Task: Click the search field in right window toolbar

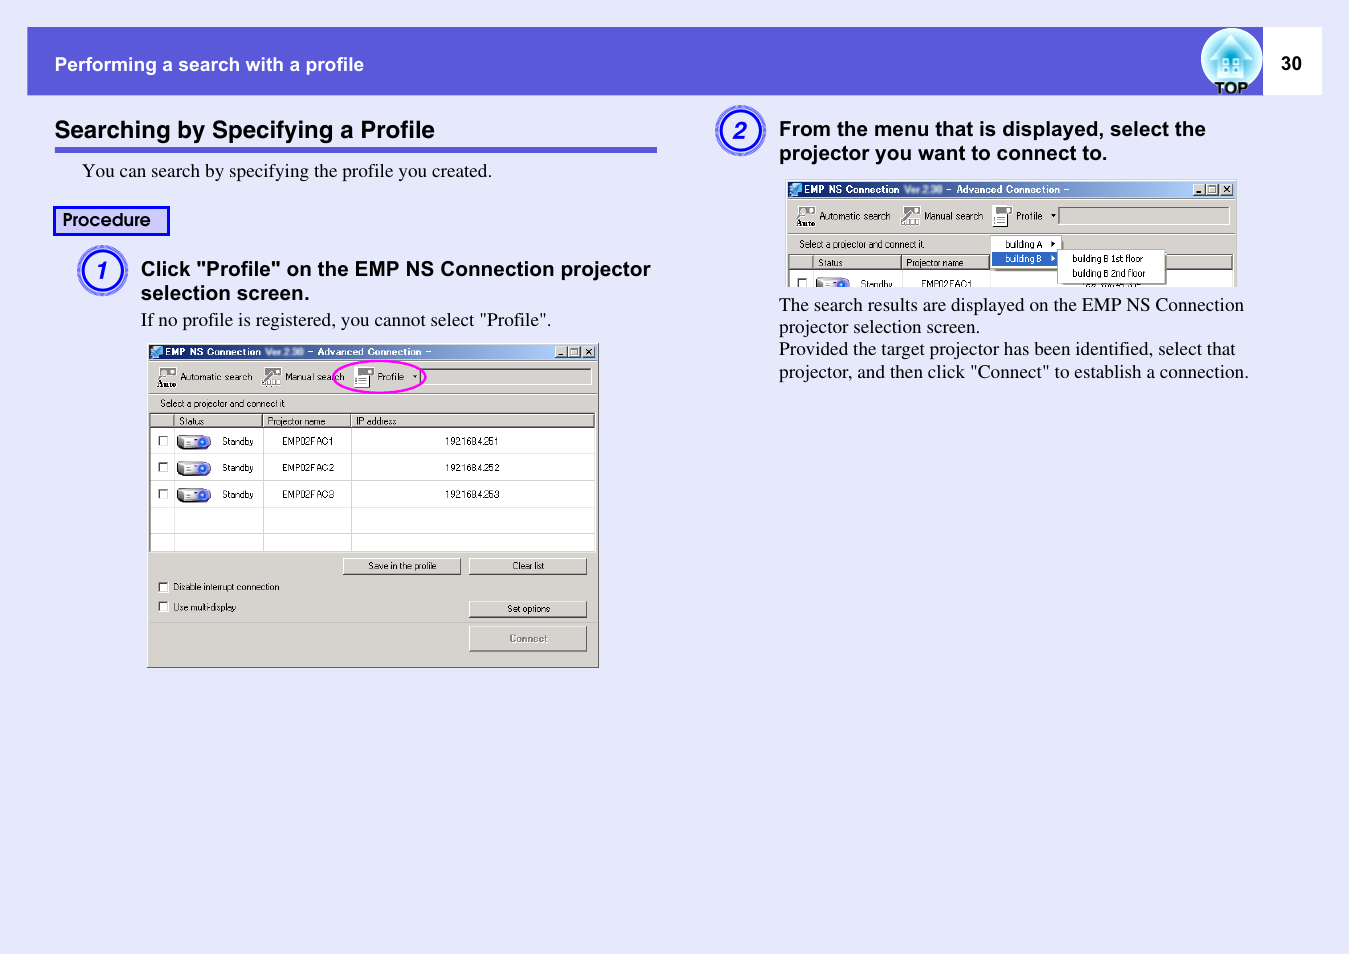Action: (1145, 216)
